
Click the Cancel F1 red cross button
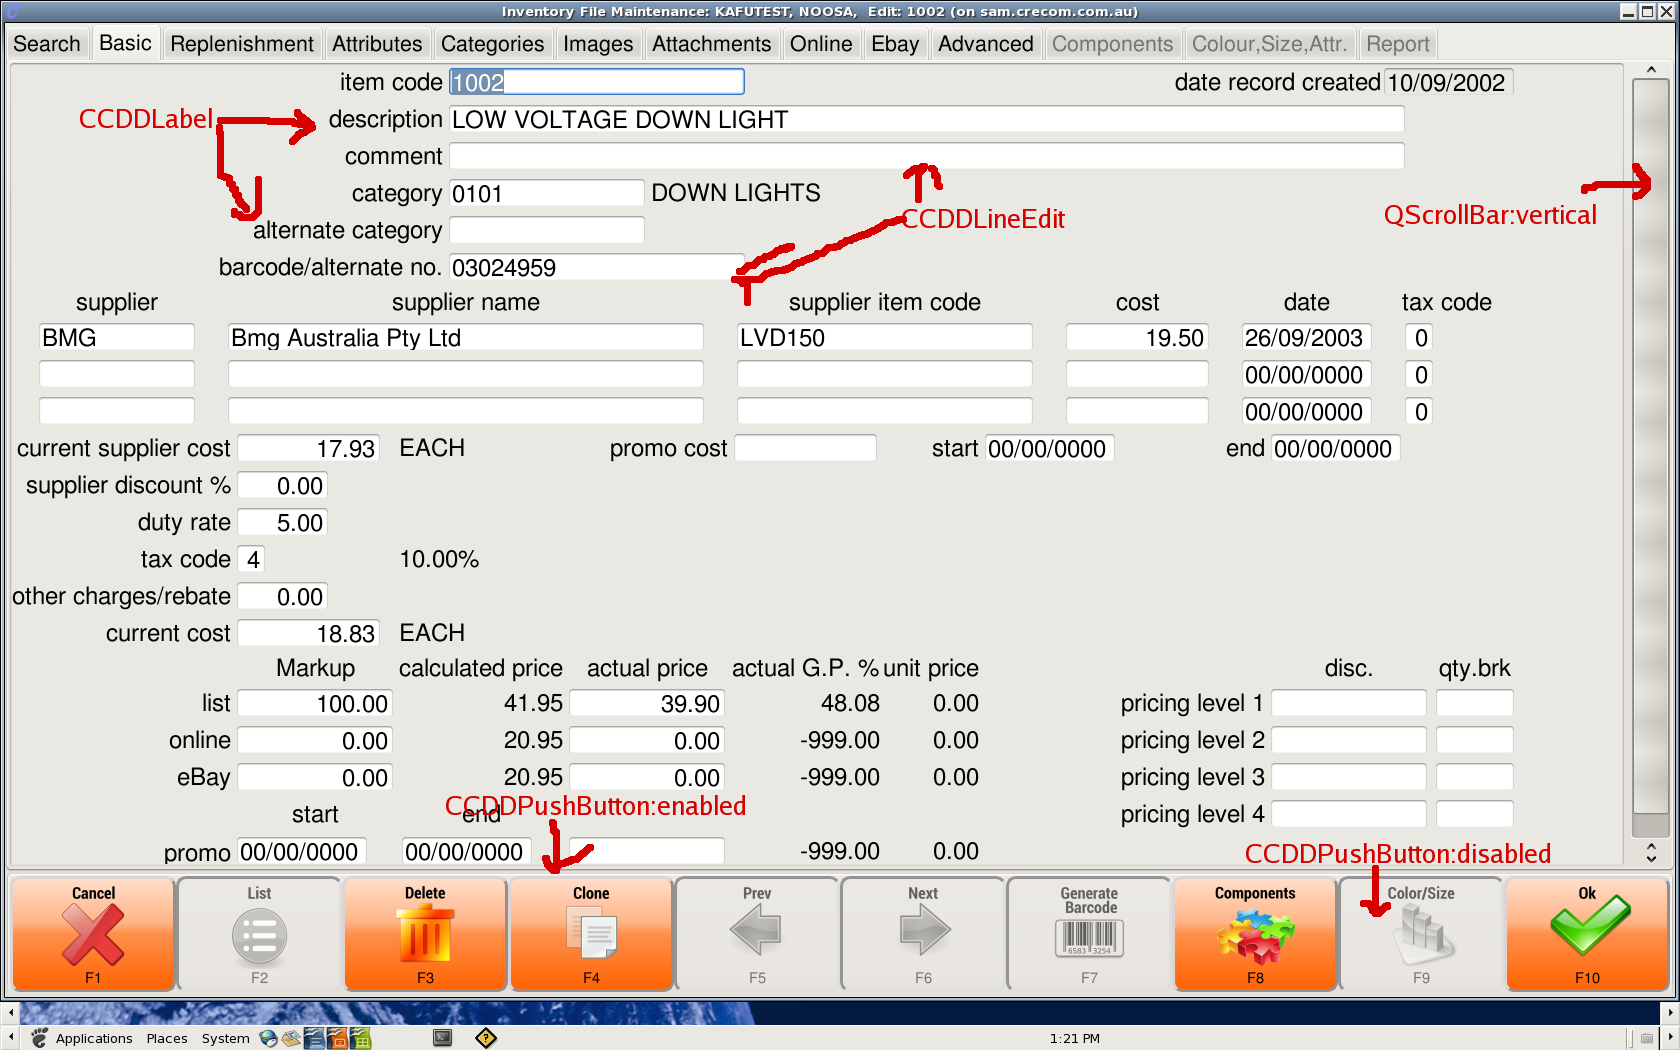click(93, 934)
